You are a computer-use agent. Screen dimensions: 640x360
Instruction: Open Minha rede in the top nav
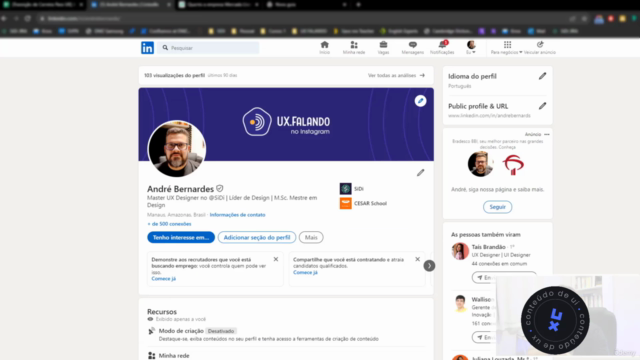[x=354, y=47]
